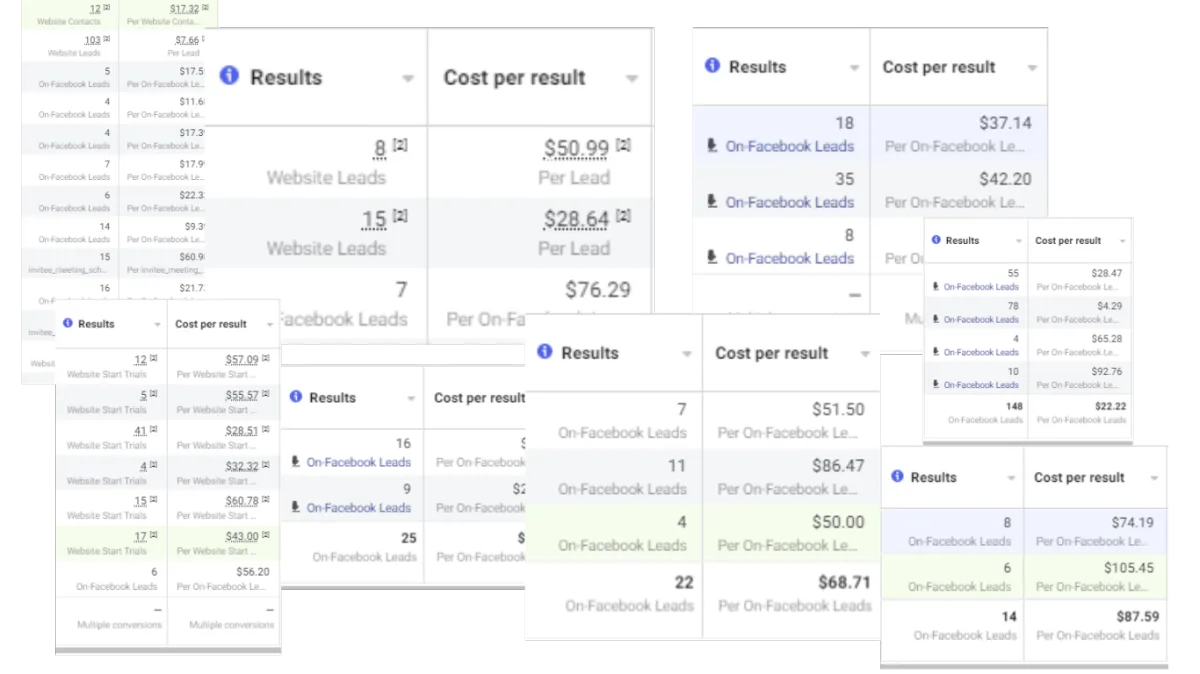Click info icon beside Results above 8 Website Leads
The width and height of the screenshot is (1200, 674).
pyautogui.click(x=229, y=76)
